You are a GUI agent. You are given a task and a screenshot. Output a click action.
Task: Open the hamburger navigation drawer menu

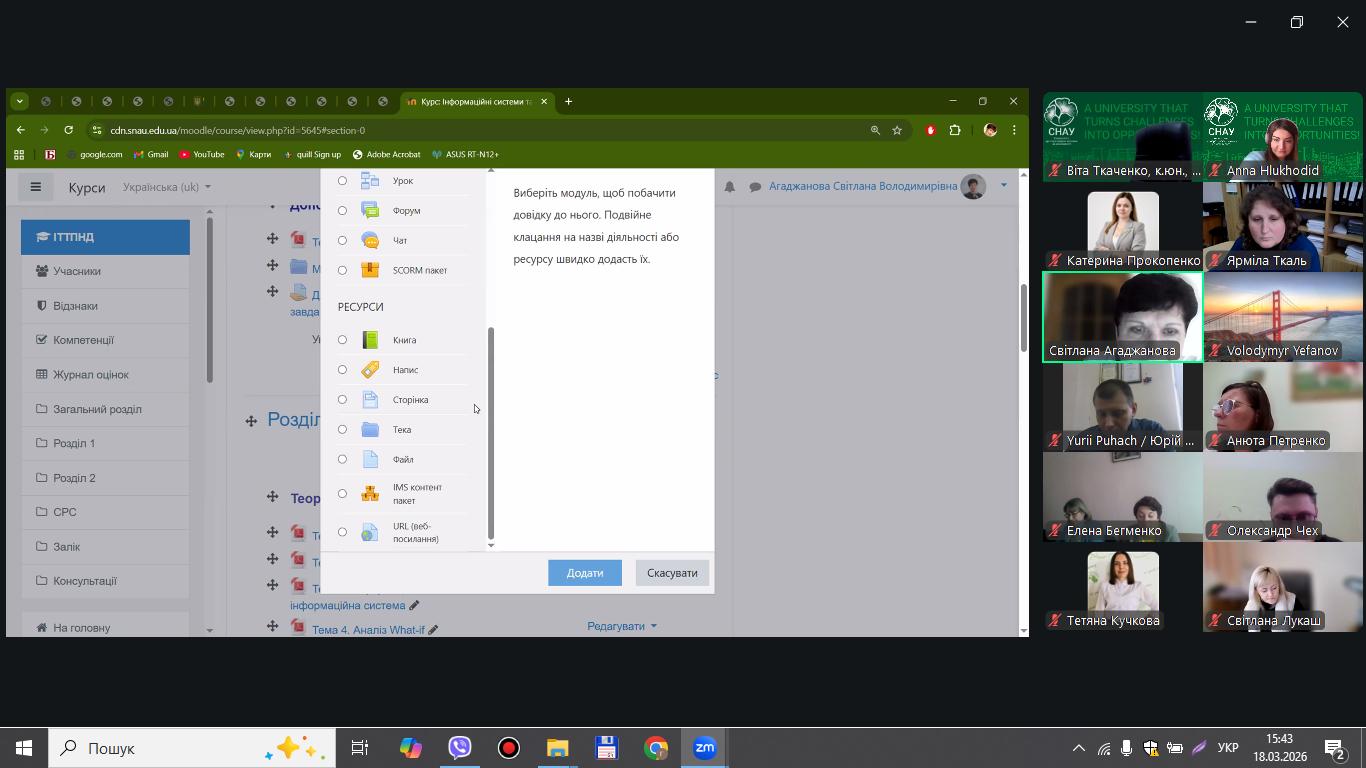coord(35,187)
